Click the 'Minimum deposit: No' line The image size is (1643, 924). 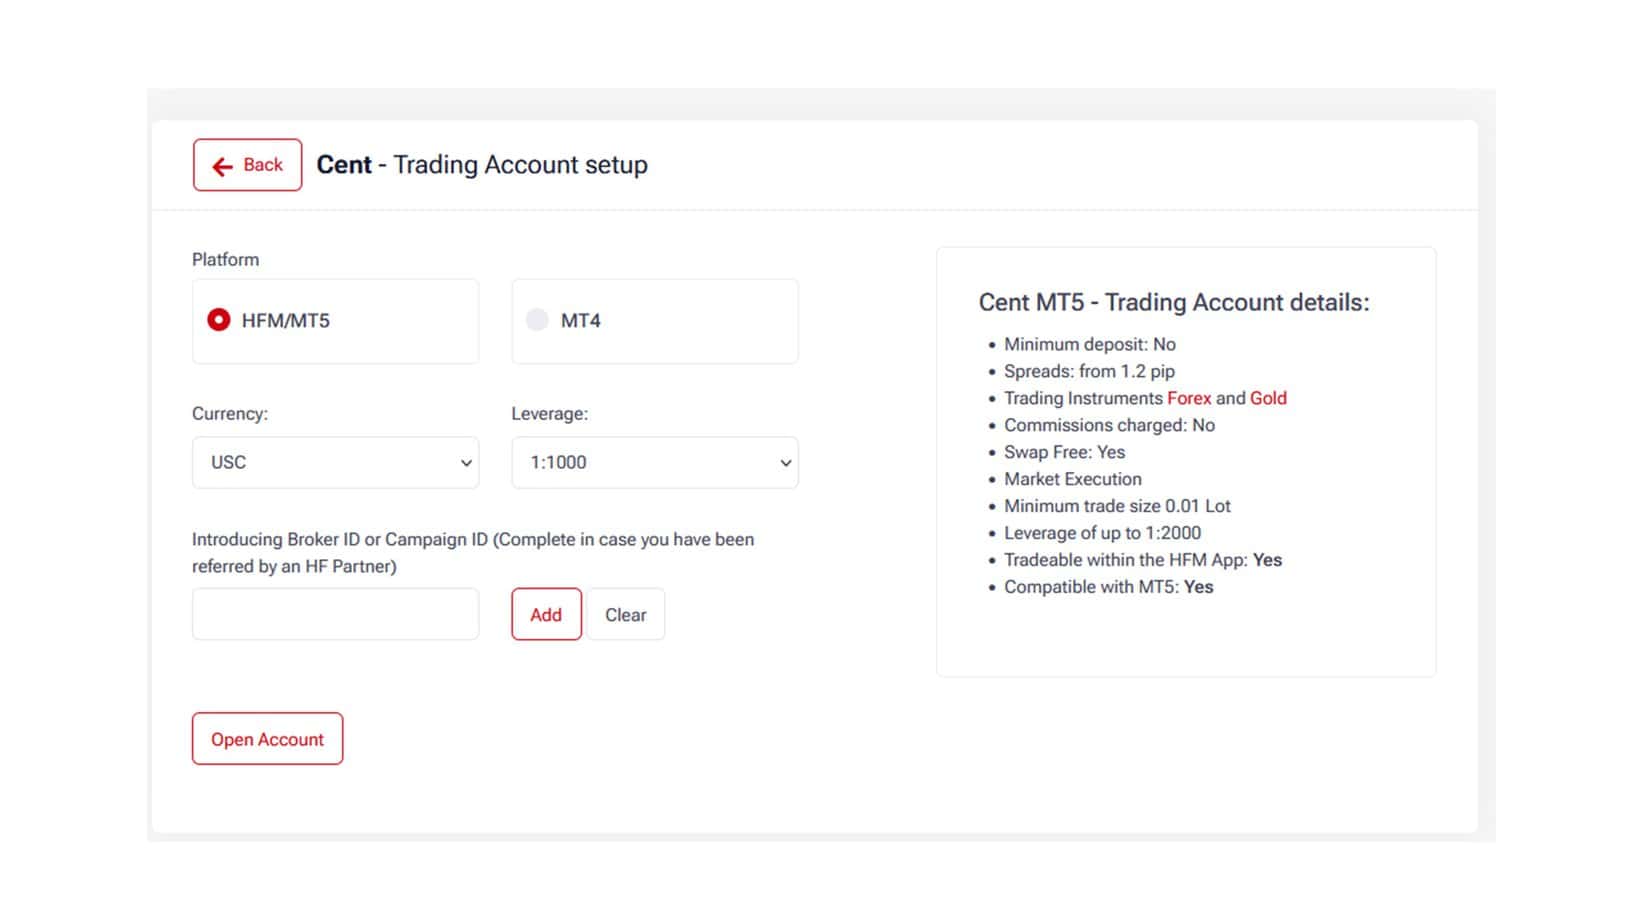click(x=1090, y=344)
